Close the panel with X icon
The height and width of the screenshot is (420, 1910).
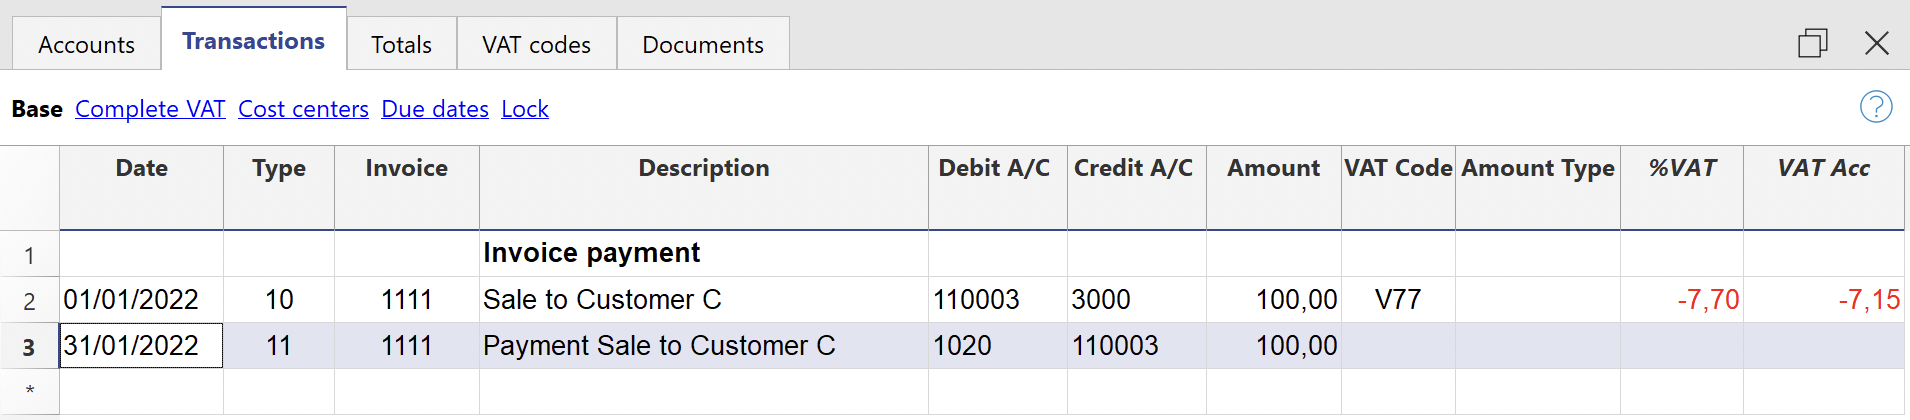(x=1876, y=43)
